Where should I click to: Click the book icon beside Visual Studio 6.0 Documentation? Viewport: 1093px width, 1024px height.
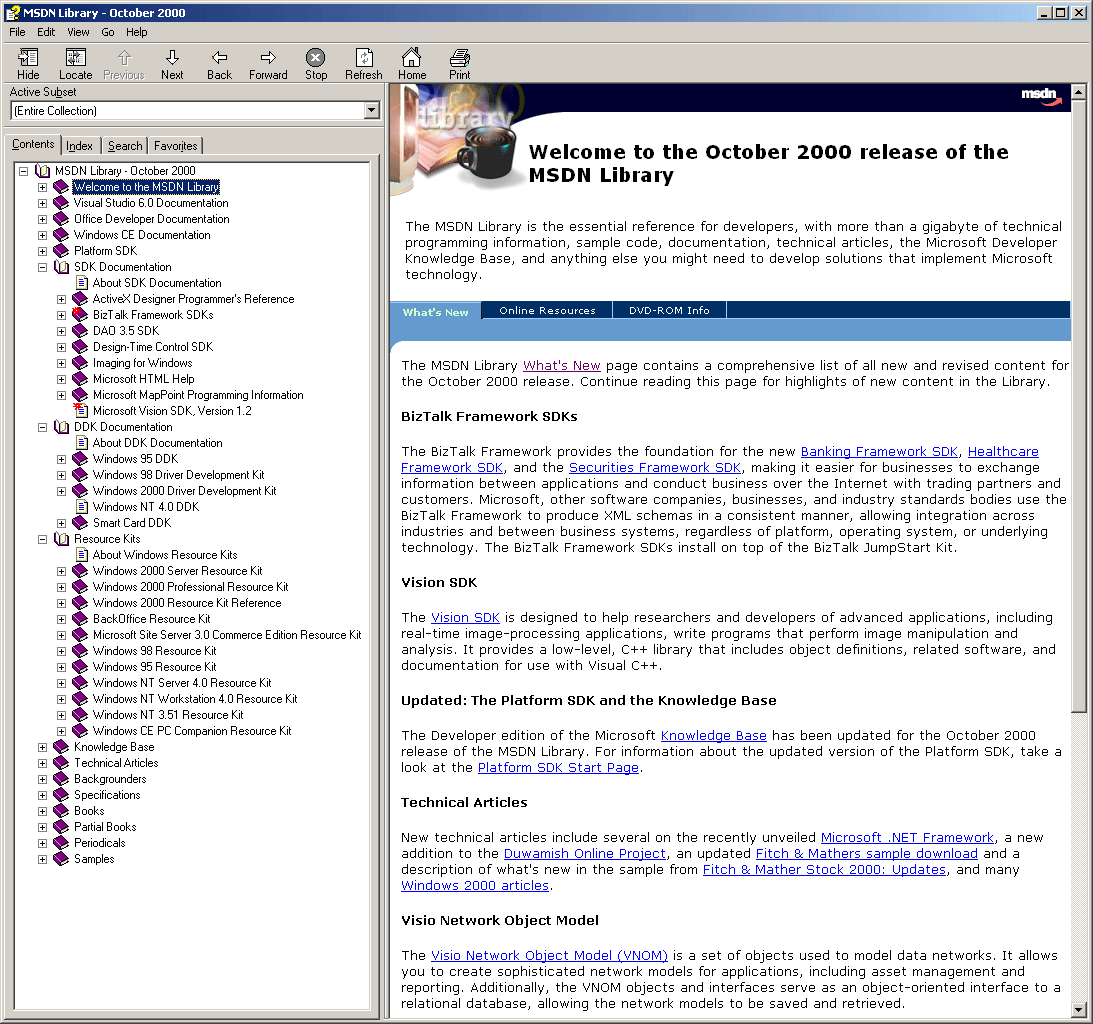(x=61, y=203)
